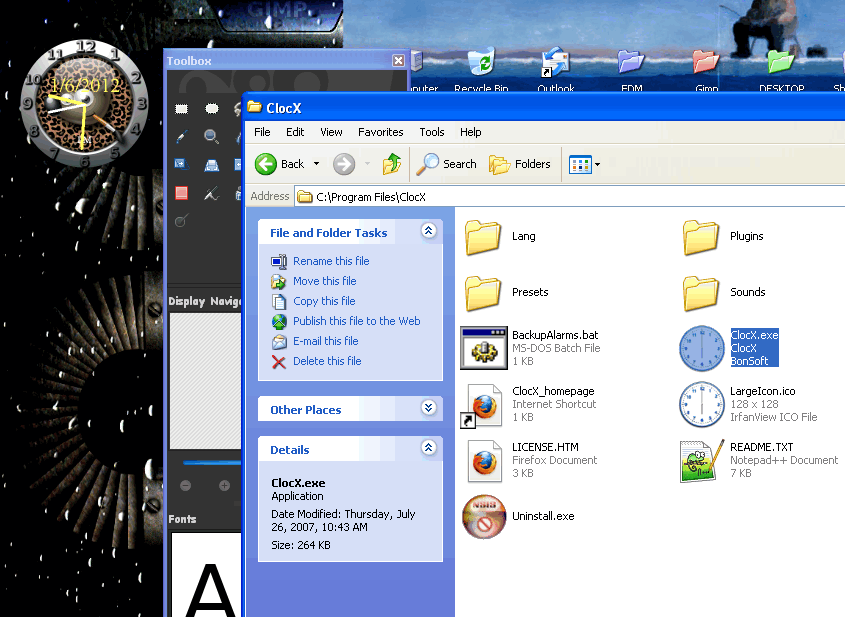Click the Recycle Bin desktop icon

click(x=481, y=63)
